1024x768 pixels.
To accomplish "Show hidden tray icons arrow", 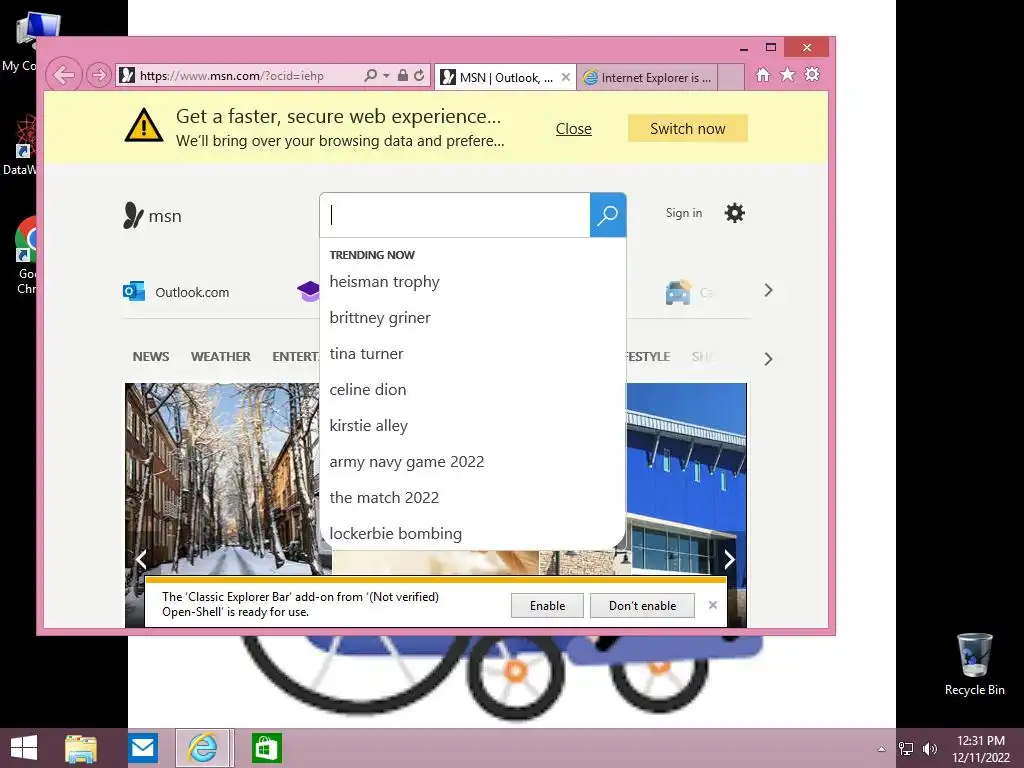I will pyautogui.click(x=881, y=749).
